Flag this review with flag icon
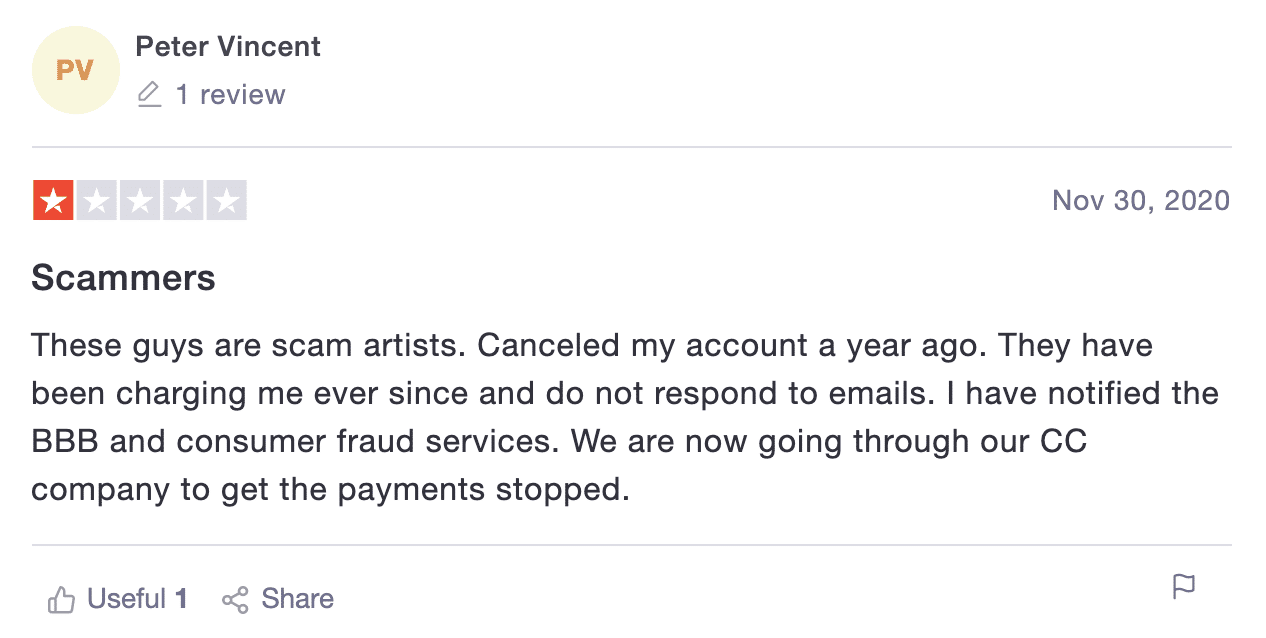The width and height of the screenshot is (1266, 638). click(x=1184, y=587)
